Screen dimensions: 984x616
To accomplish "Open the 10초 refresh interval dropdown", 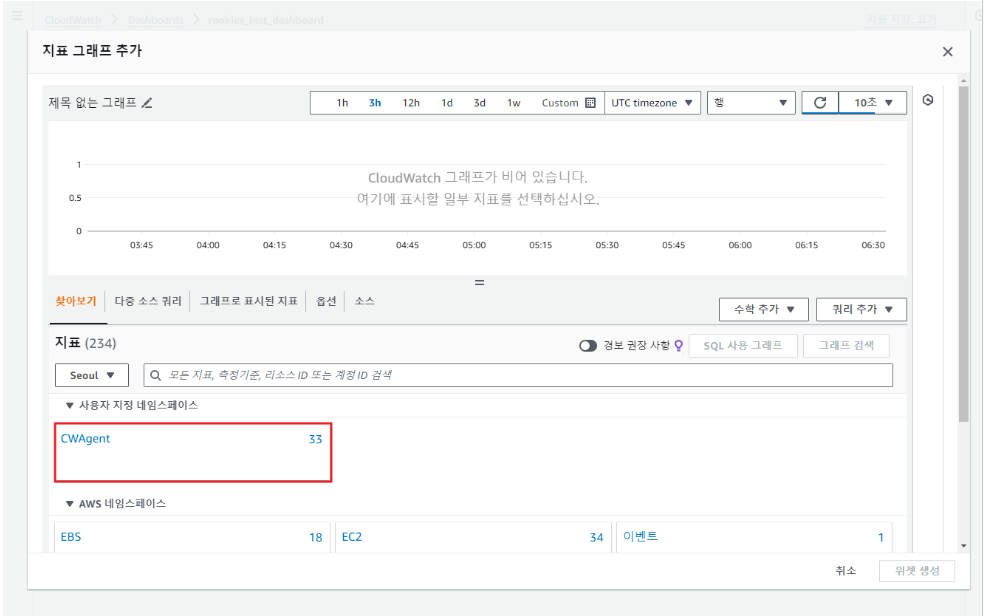I will tap(872, 103).
